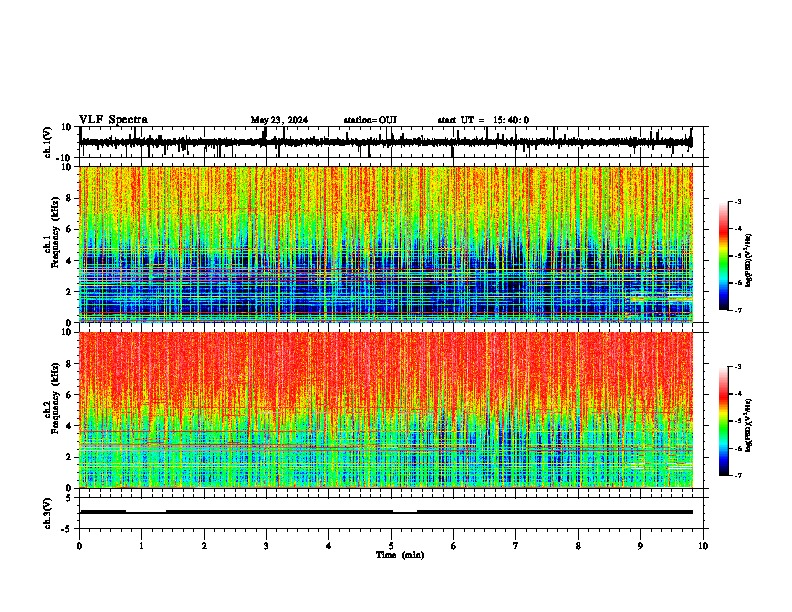Select the ch.1 "Frequency (kHz)" axis label
792x612 pixels.
(55, 232)
